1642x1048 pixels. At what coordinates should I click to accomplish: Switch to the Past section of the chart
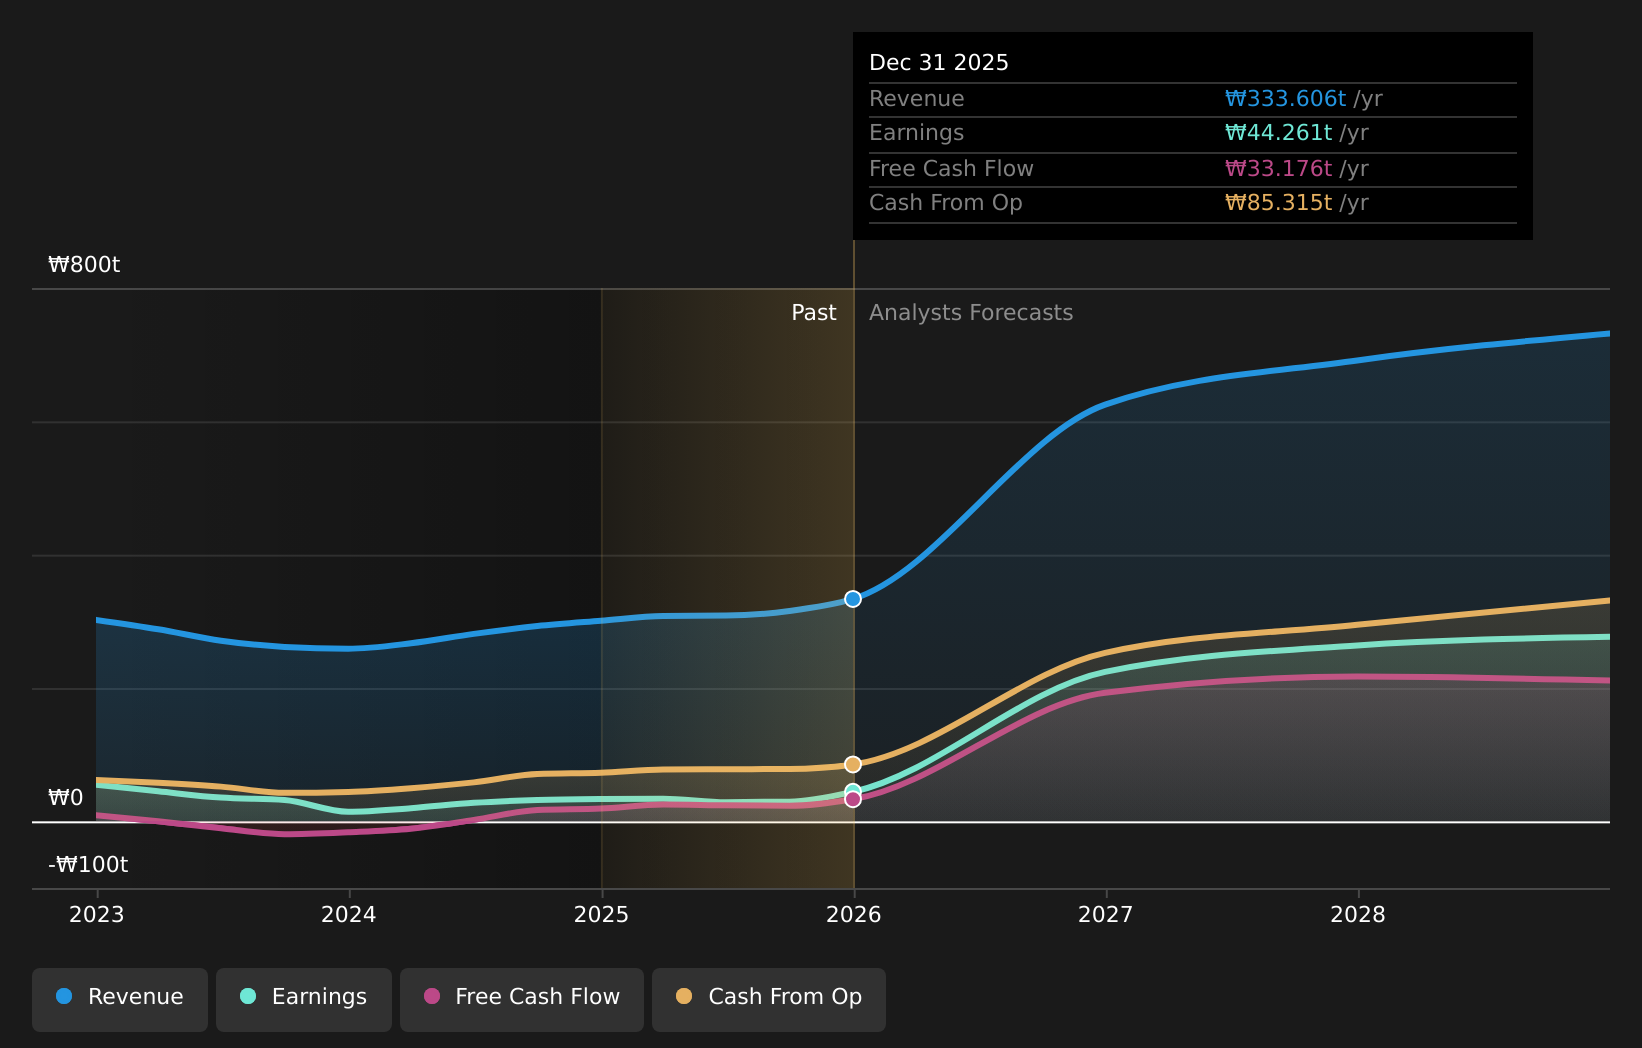813,312
